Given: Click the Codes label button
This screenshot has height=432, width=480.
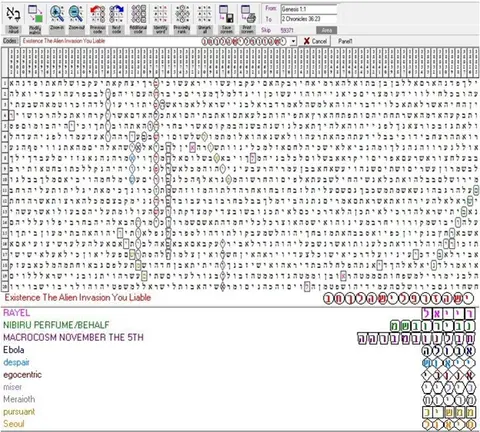Looking at the screenshot, I should pyautogui.click(x=10, y=41).
